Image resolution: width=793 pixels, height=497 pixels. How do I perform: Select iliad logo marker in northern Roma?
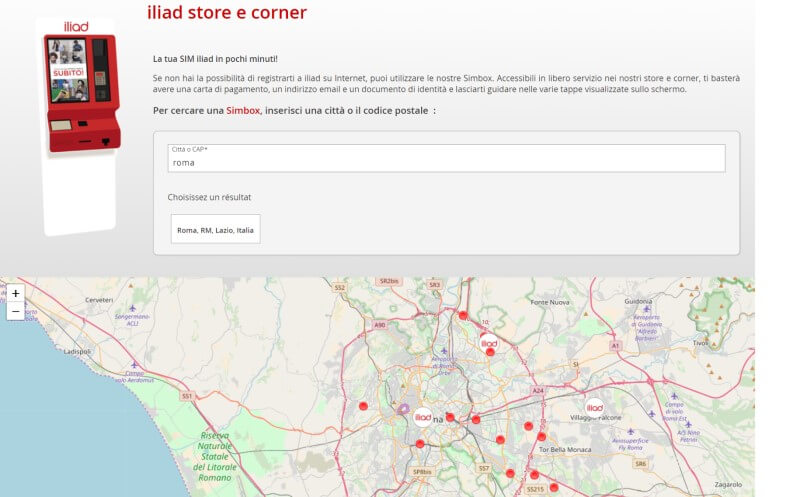(489, 343)
